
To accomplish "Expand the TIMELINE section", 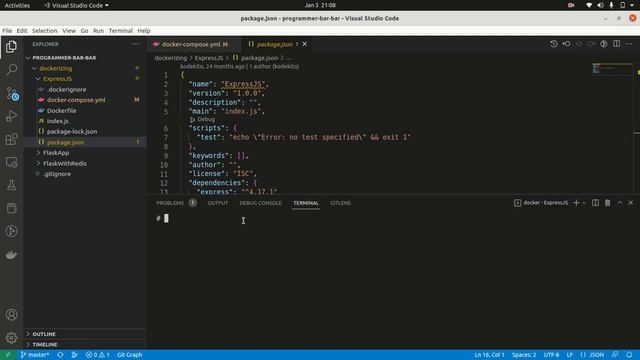I will coord(44,344).
